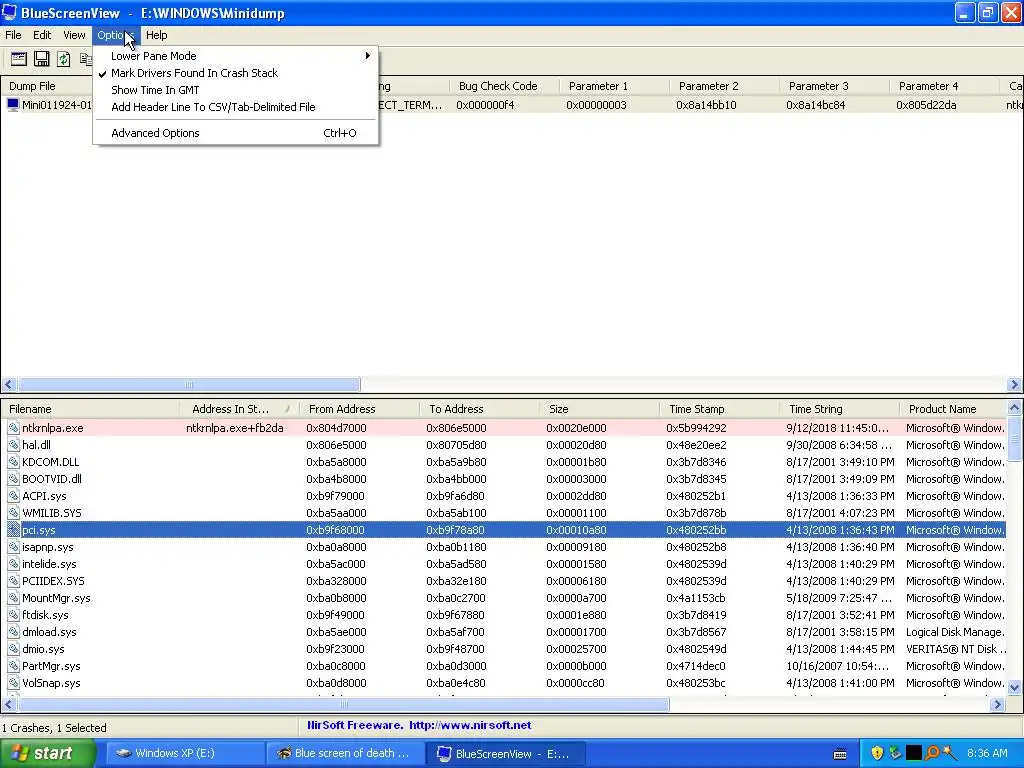Click the KDCOM.DLL row file icon
The width and height of the screenshot is (1024, 768).
(13, 462)
